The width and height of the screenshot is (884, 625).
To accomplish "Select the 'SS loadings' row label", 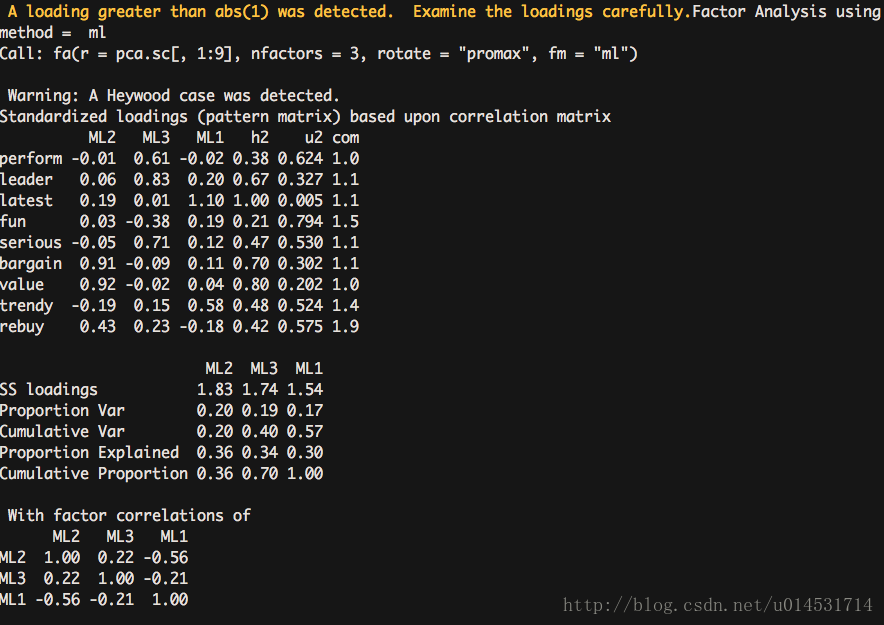I will tap(48, 390).
